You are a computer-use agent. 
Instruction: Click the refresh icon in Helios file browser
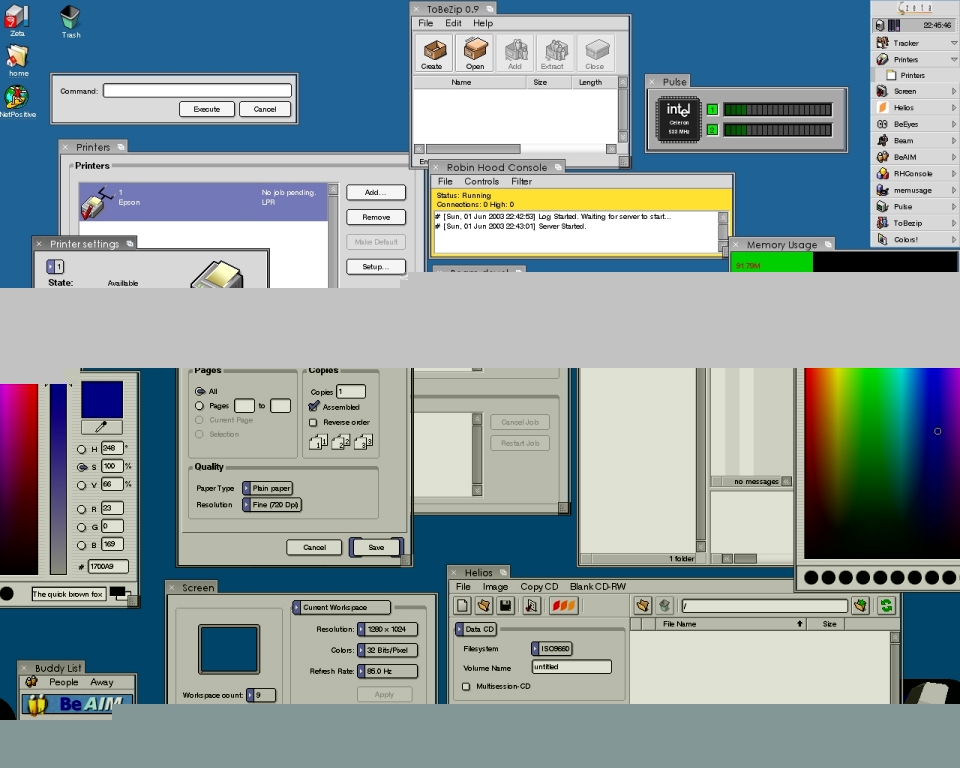[885, 606]
